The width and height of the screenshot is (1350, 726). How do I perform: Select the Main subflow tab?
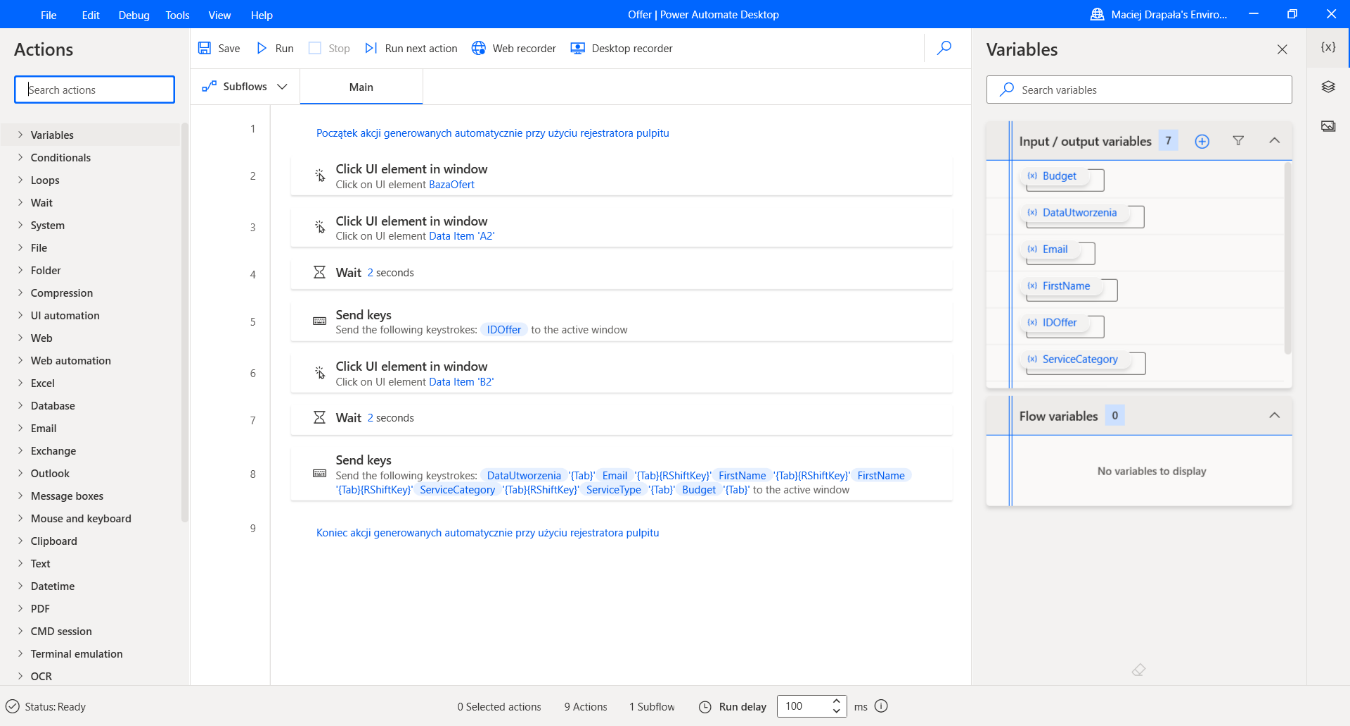[x=361, y=87]
